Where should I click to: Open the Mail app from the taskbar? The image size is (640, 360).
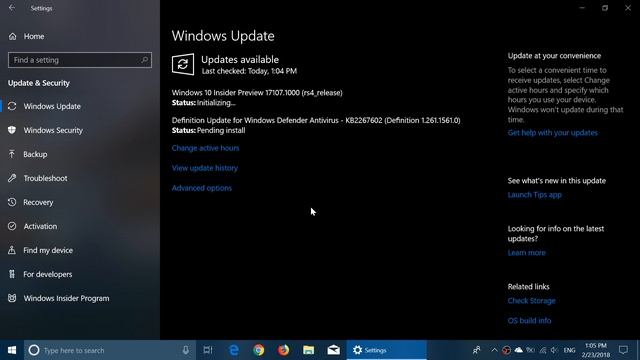[333, 350]
